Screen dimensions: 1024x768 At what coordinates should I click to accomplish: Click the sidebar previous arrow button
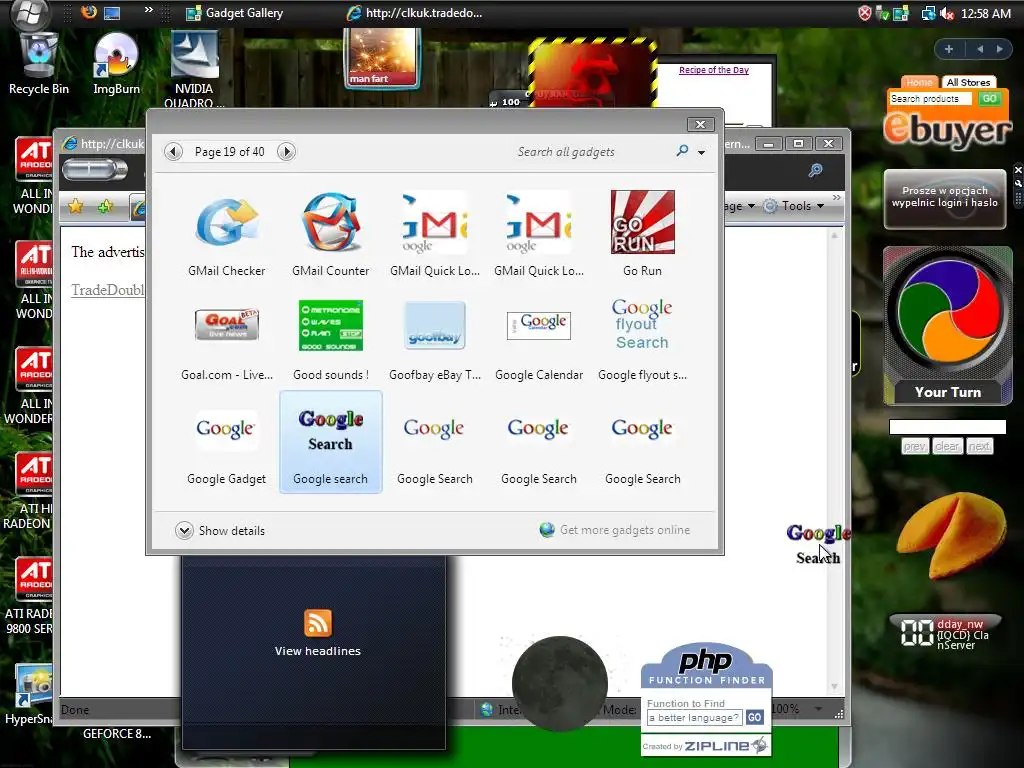pos(980,49)
